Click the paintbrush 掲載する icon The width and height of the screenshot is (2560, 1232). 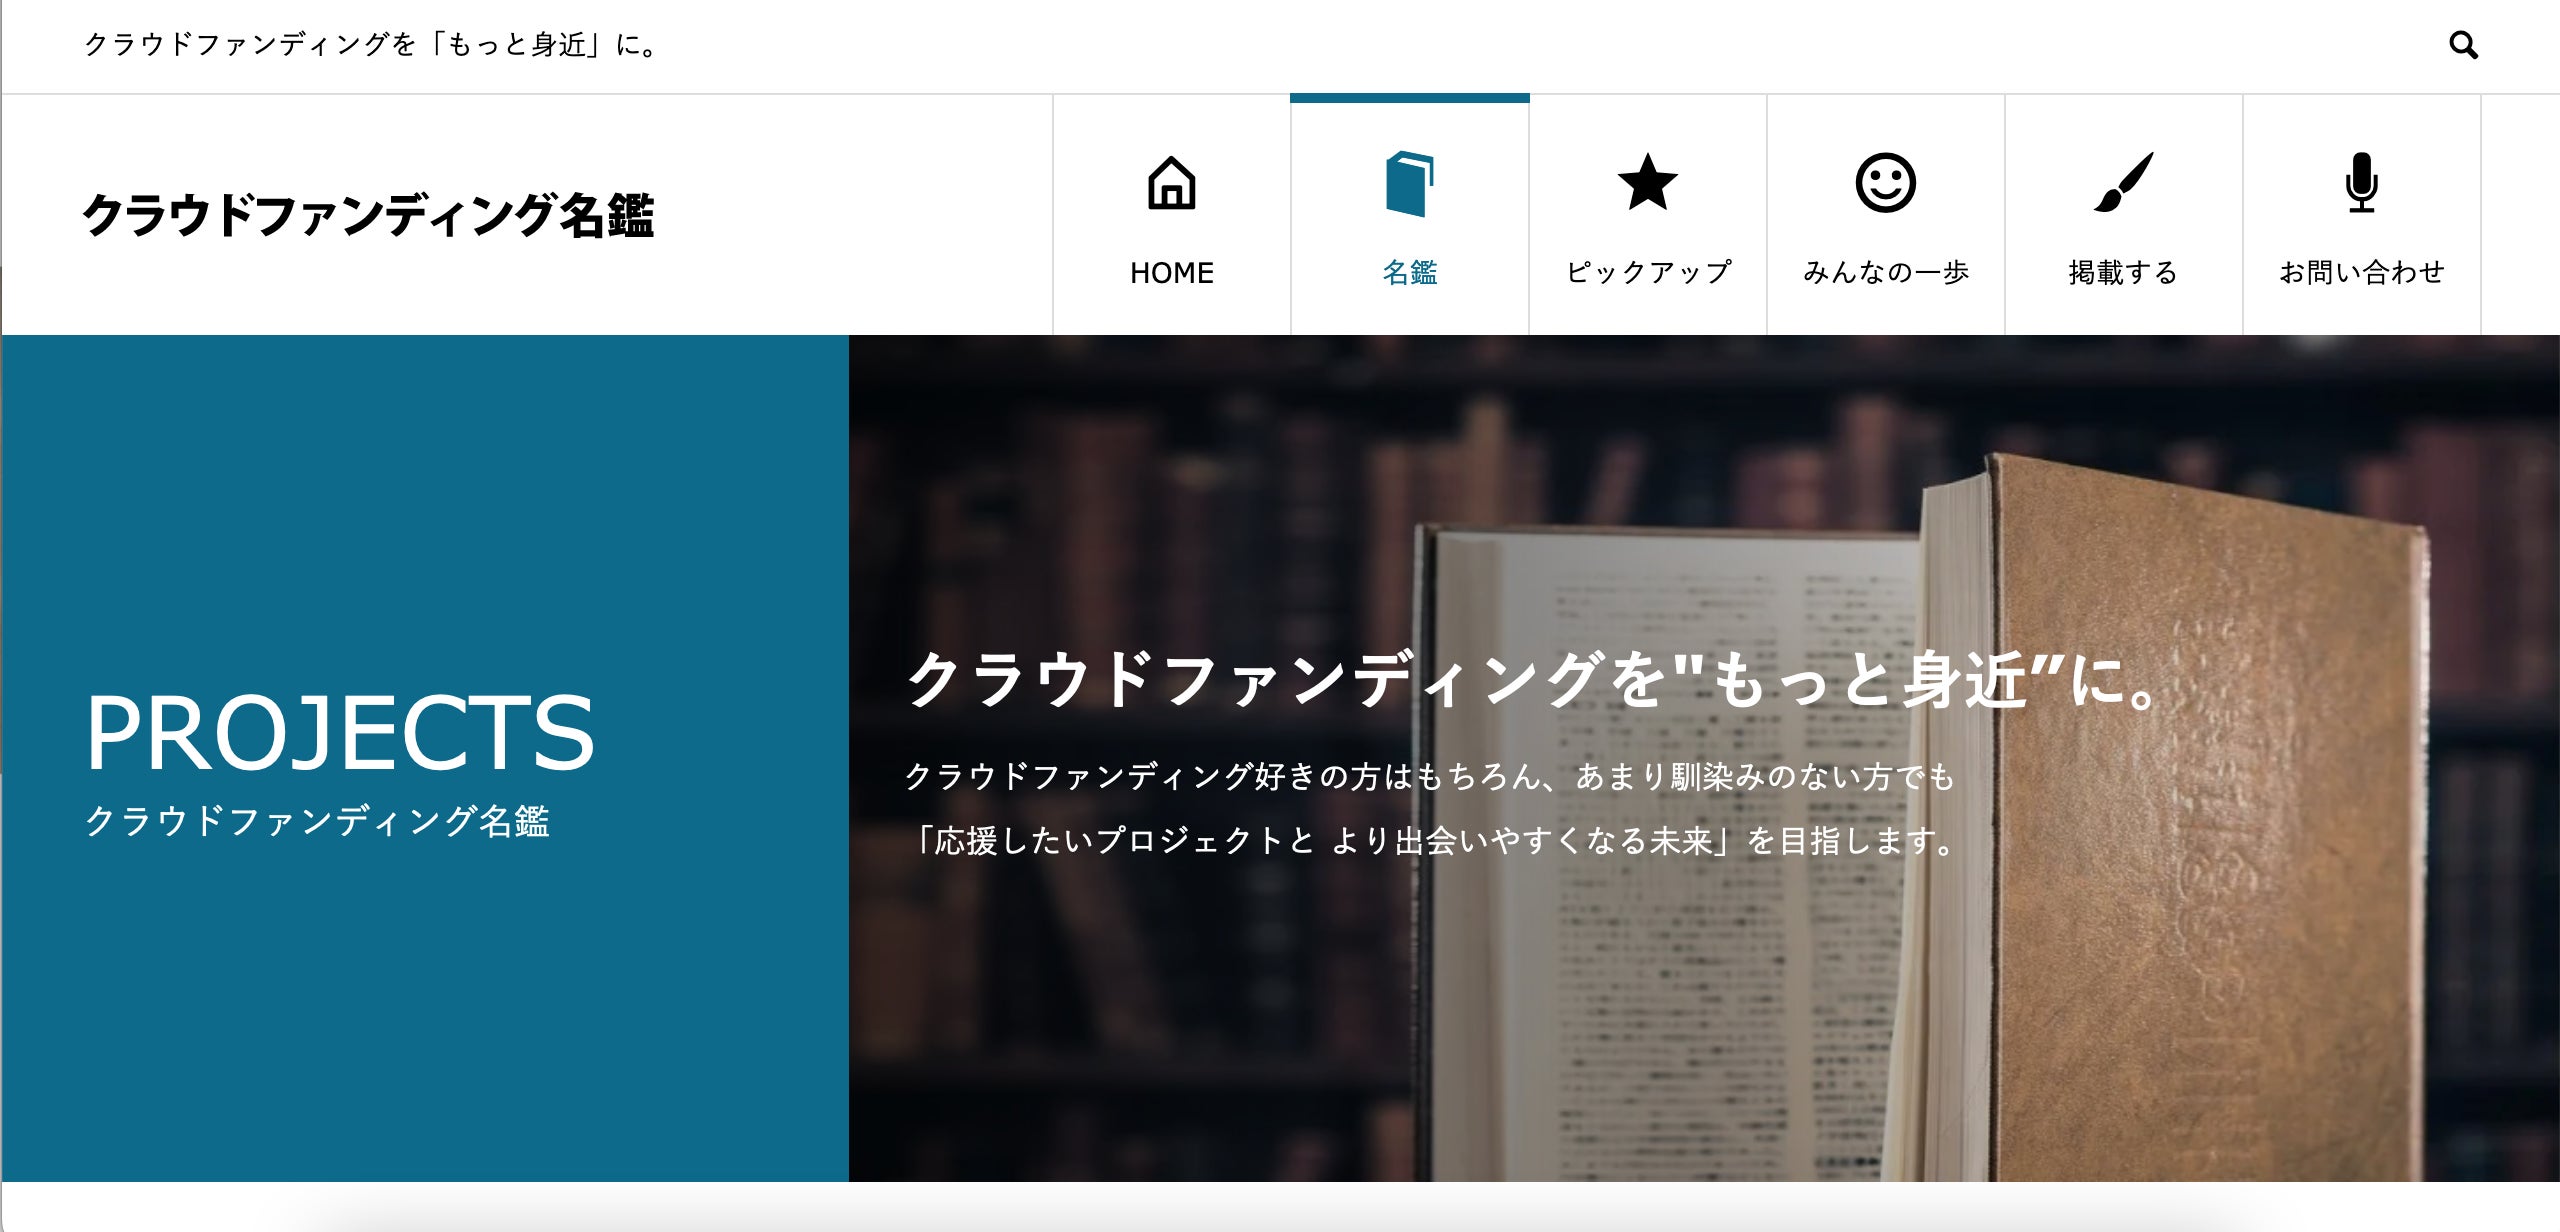pyautogui.click(x=2123, y=183)
